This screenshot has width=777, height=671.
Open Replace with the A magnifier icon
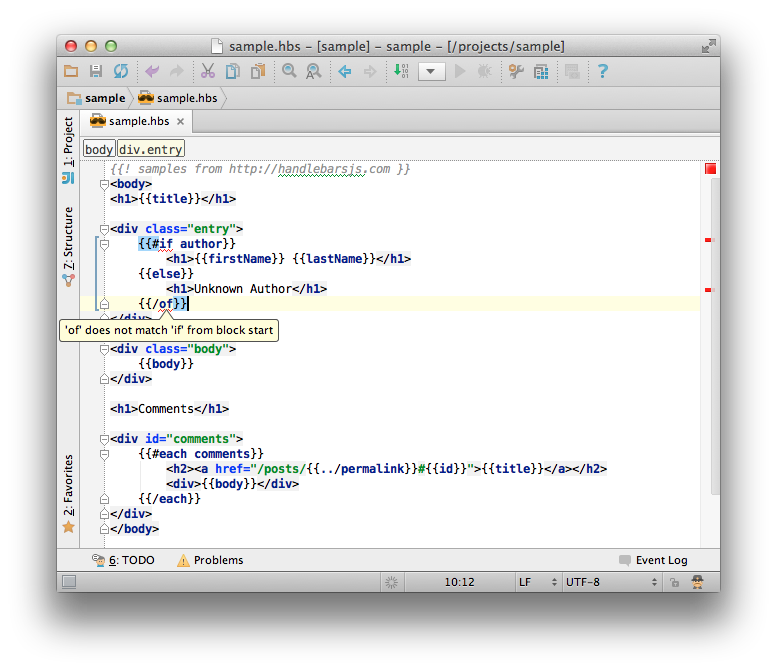pos(313,71)
